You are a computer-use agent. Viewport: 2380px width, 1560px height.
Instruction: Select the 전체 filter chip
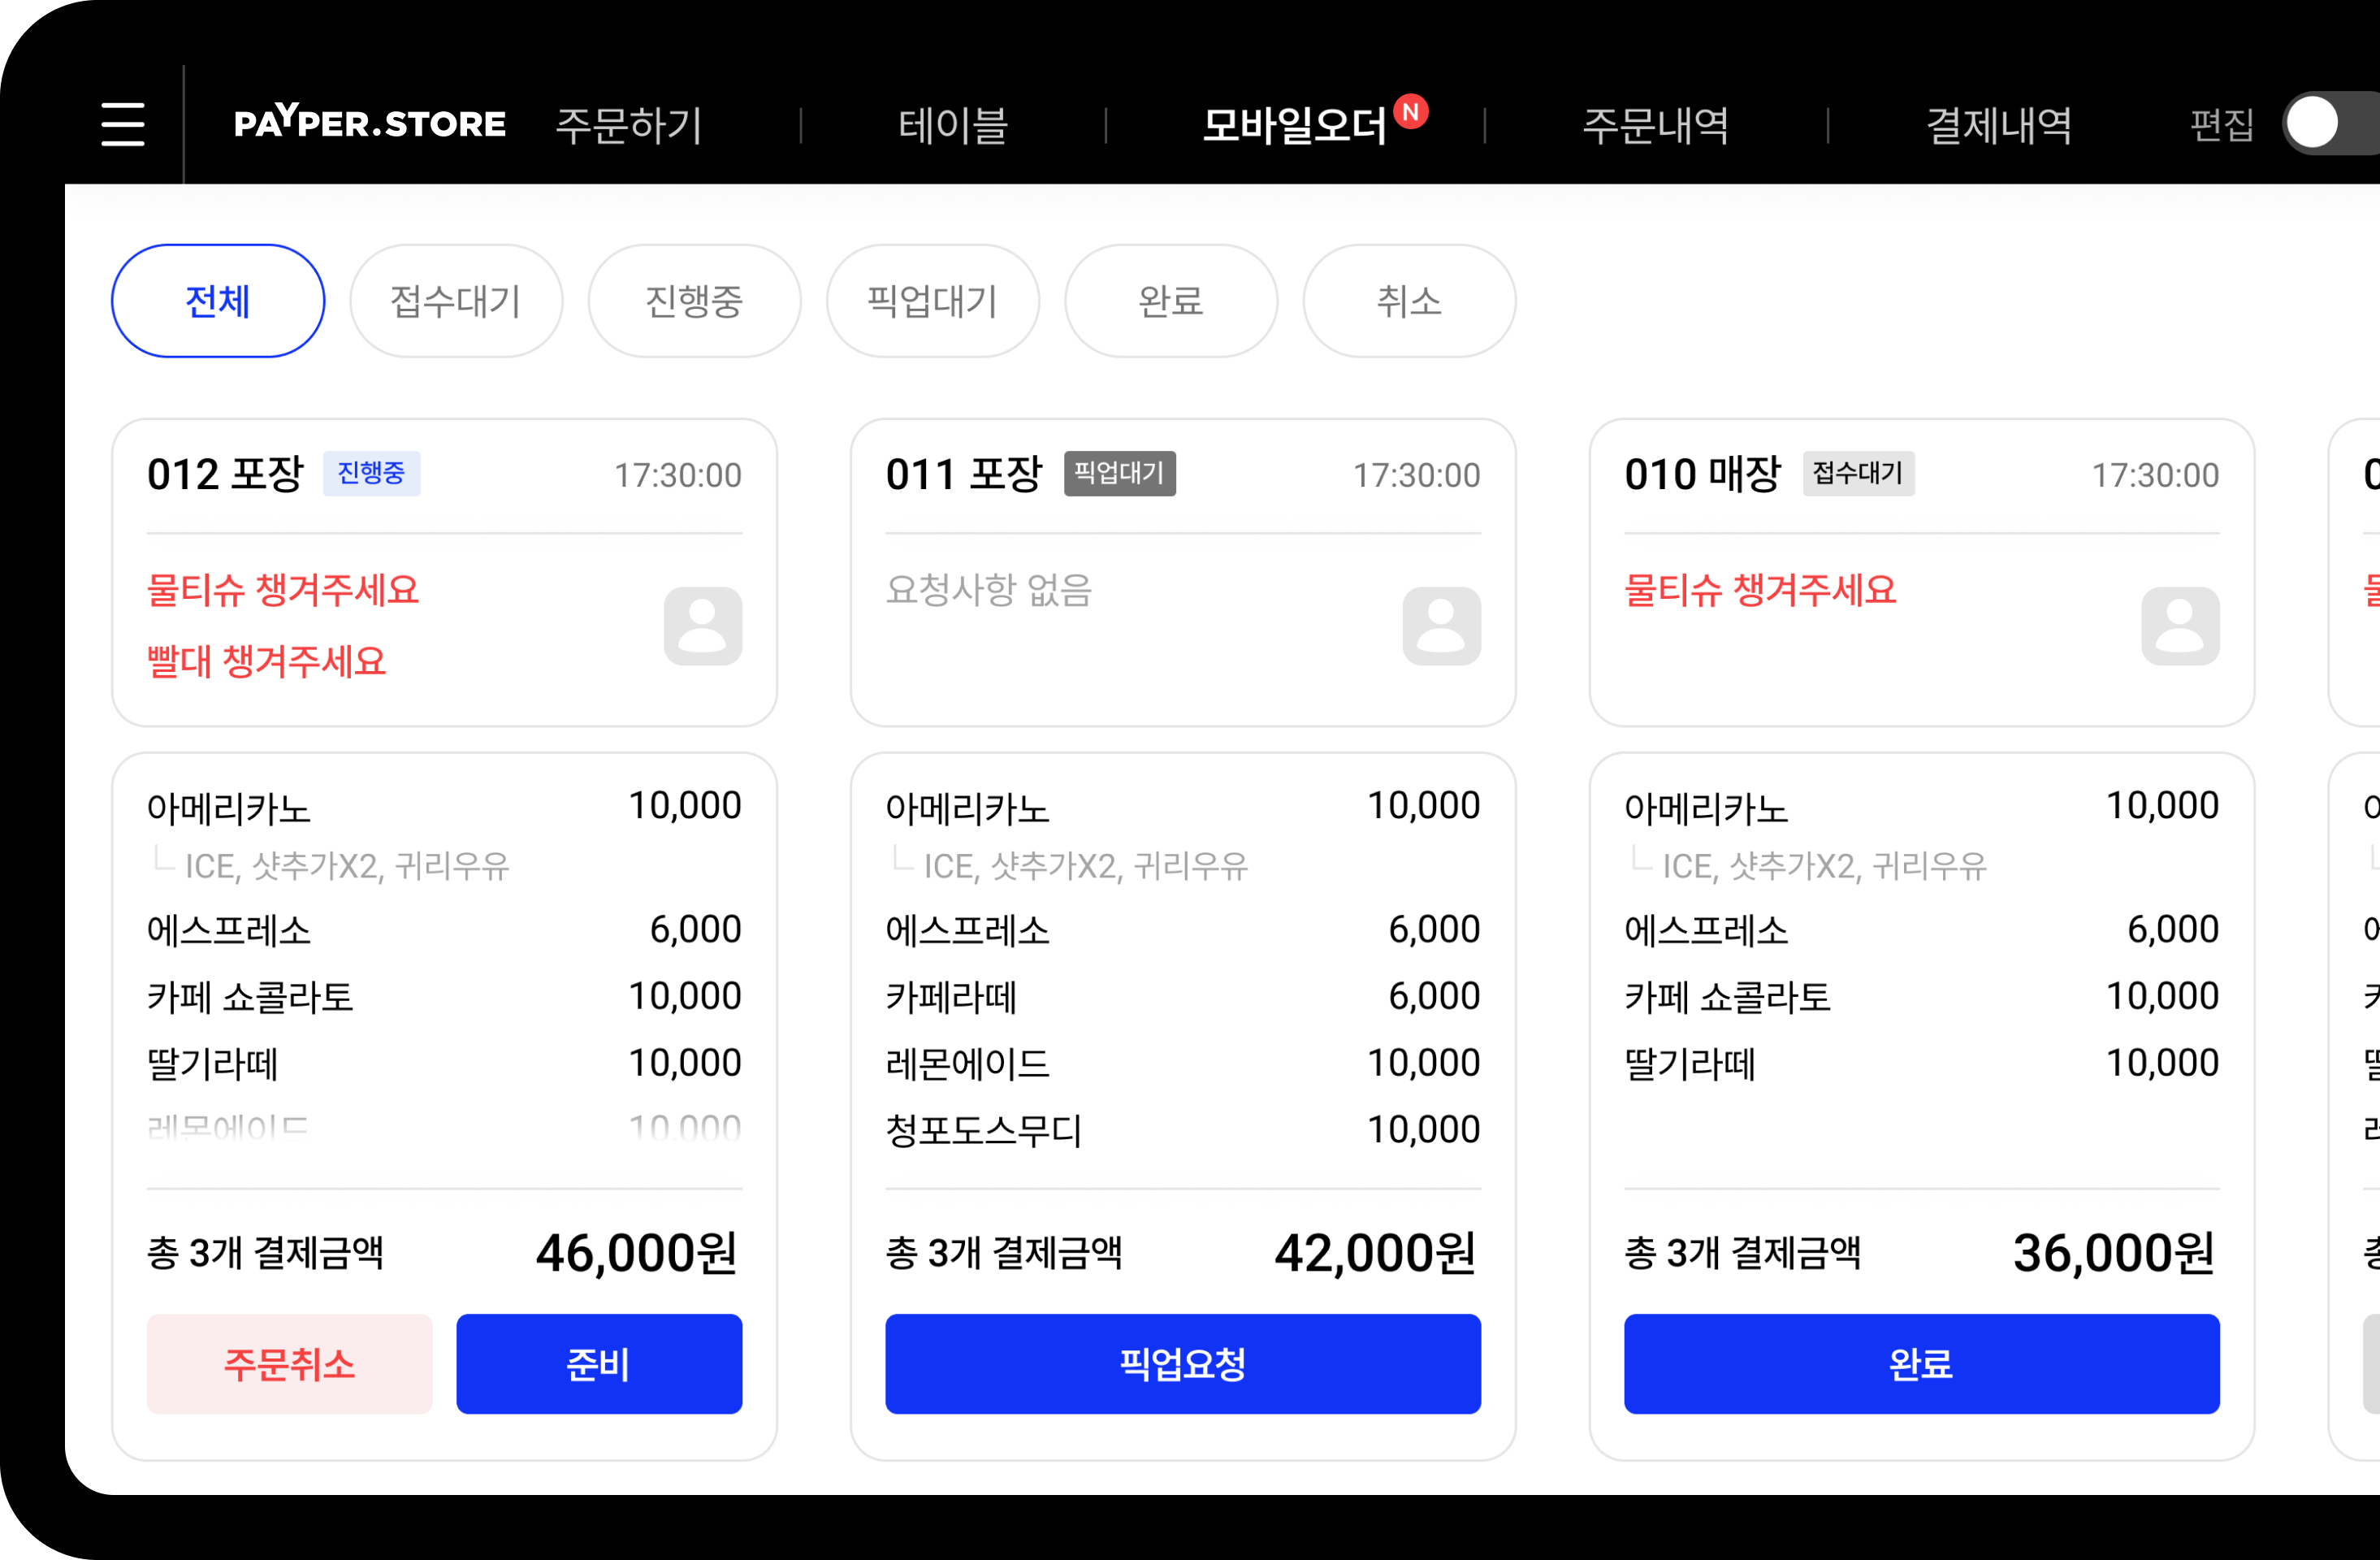[218, 301]
